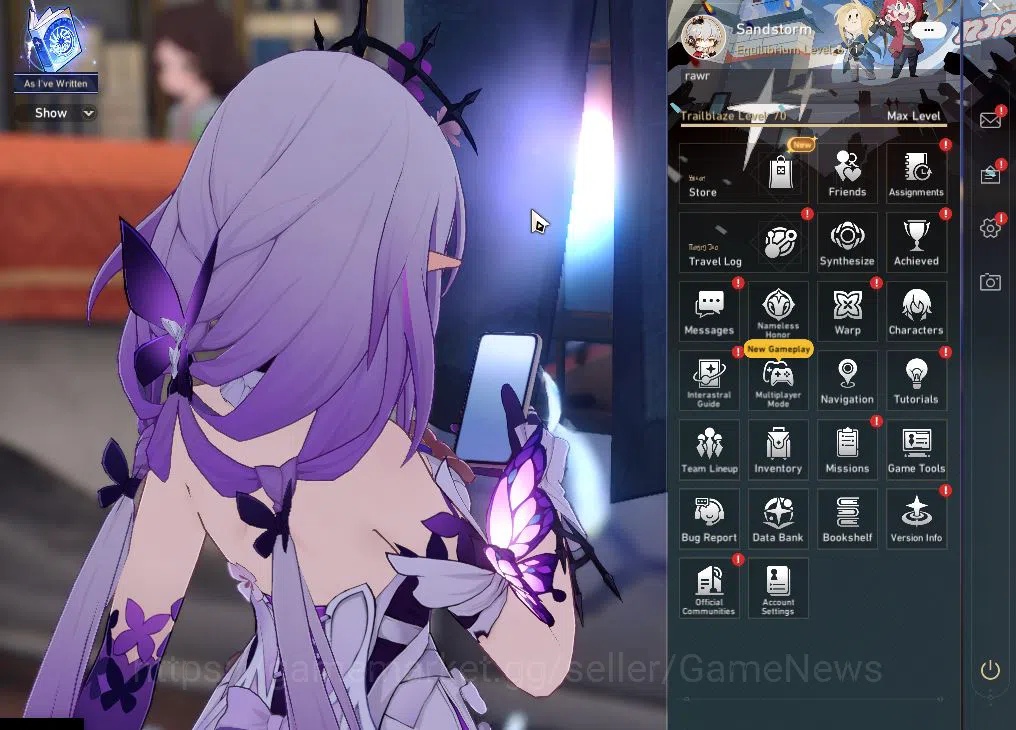
Task: Open the Messages menu
Action: [709, 312]
